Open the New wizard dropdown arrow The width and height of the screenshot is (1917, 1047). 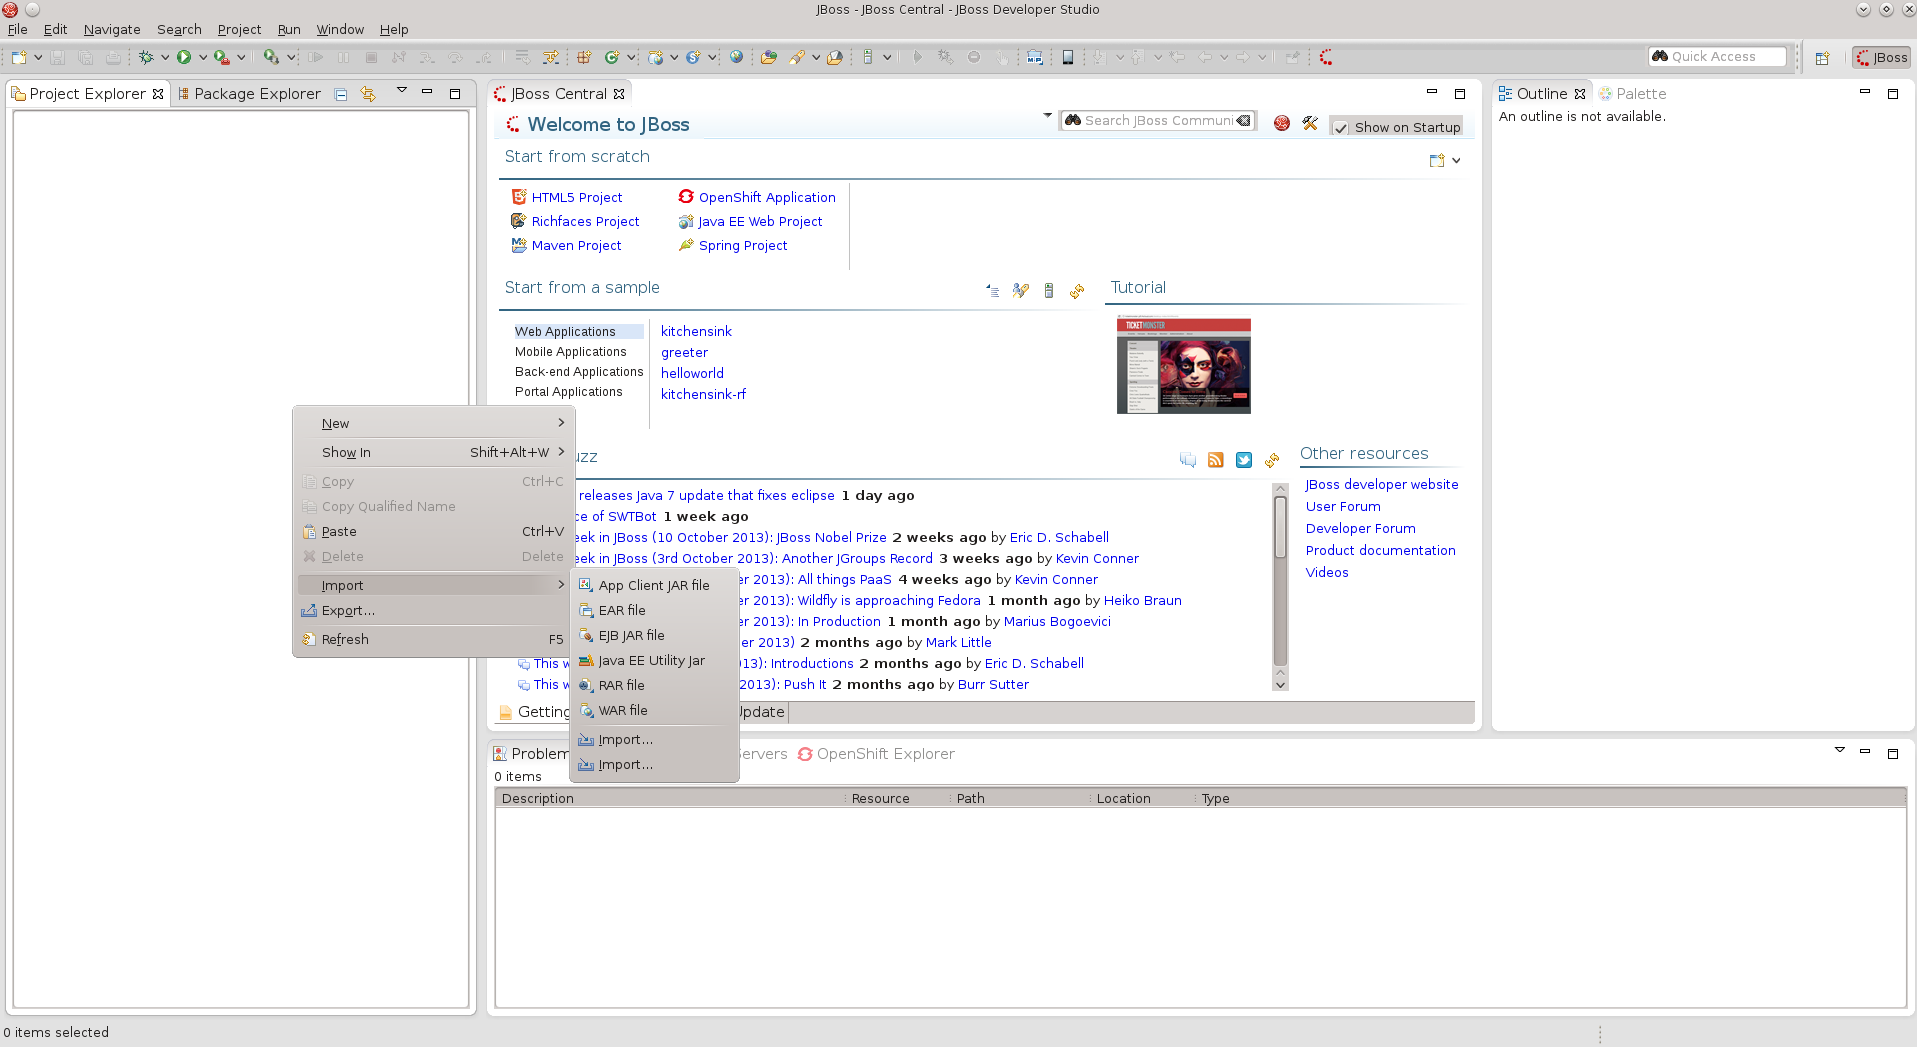[x=38, y=57]
